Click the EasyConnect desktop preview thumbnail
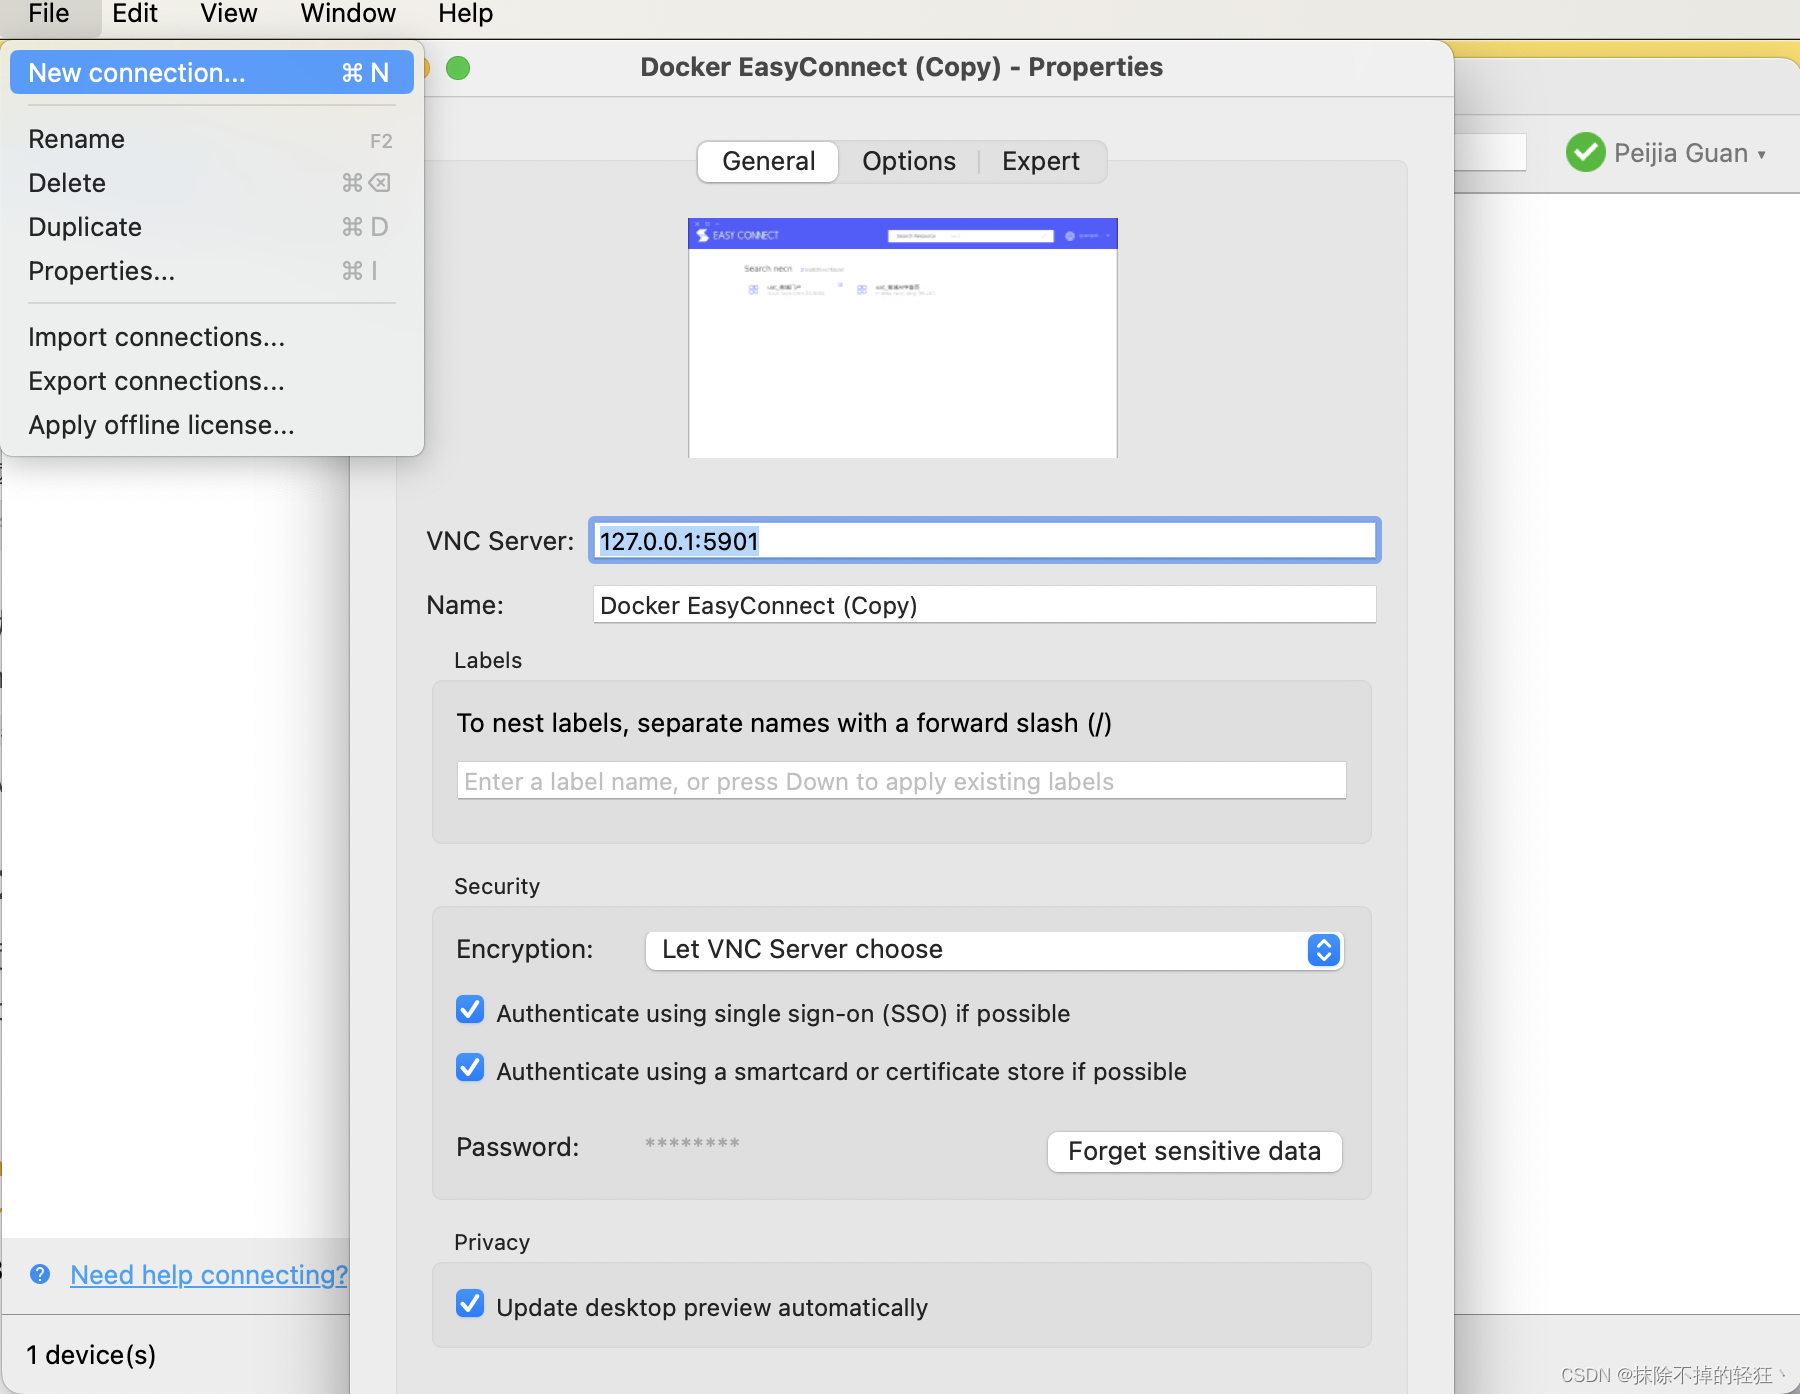Screen dimensions: 1800x1394 tap(903, 338)
